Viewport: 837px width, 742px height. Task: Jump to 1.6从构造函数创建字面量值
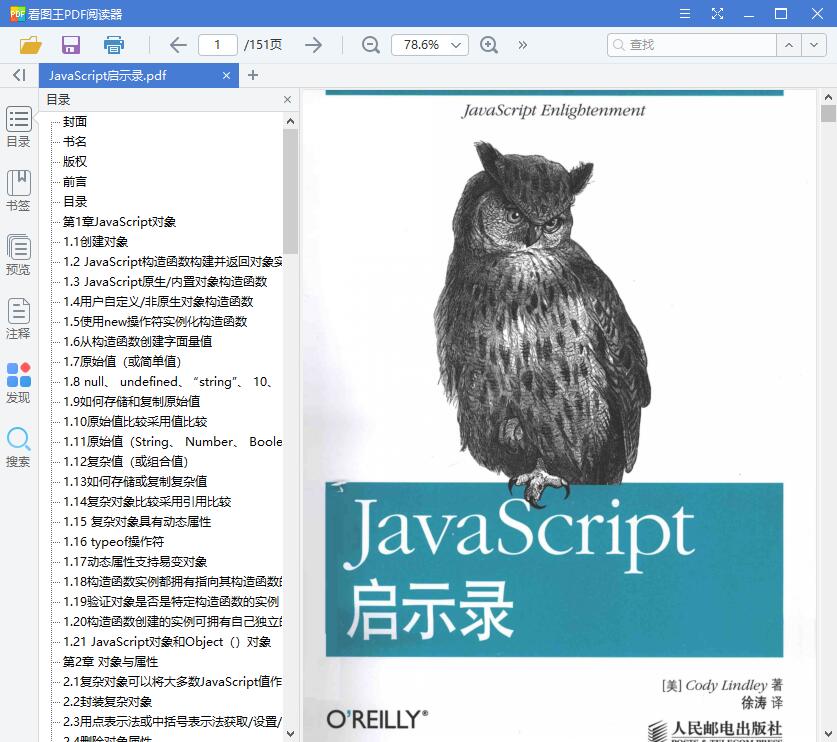(x=137, y=342)
